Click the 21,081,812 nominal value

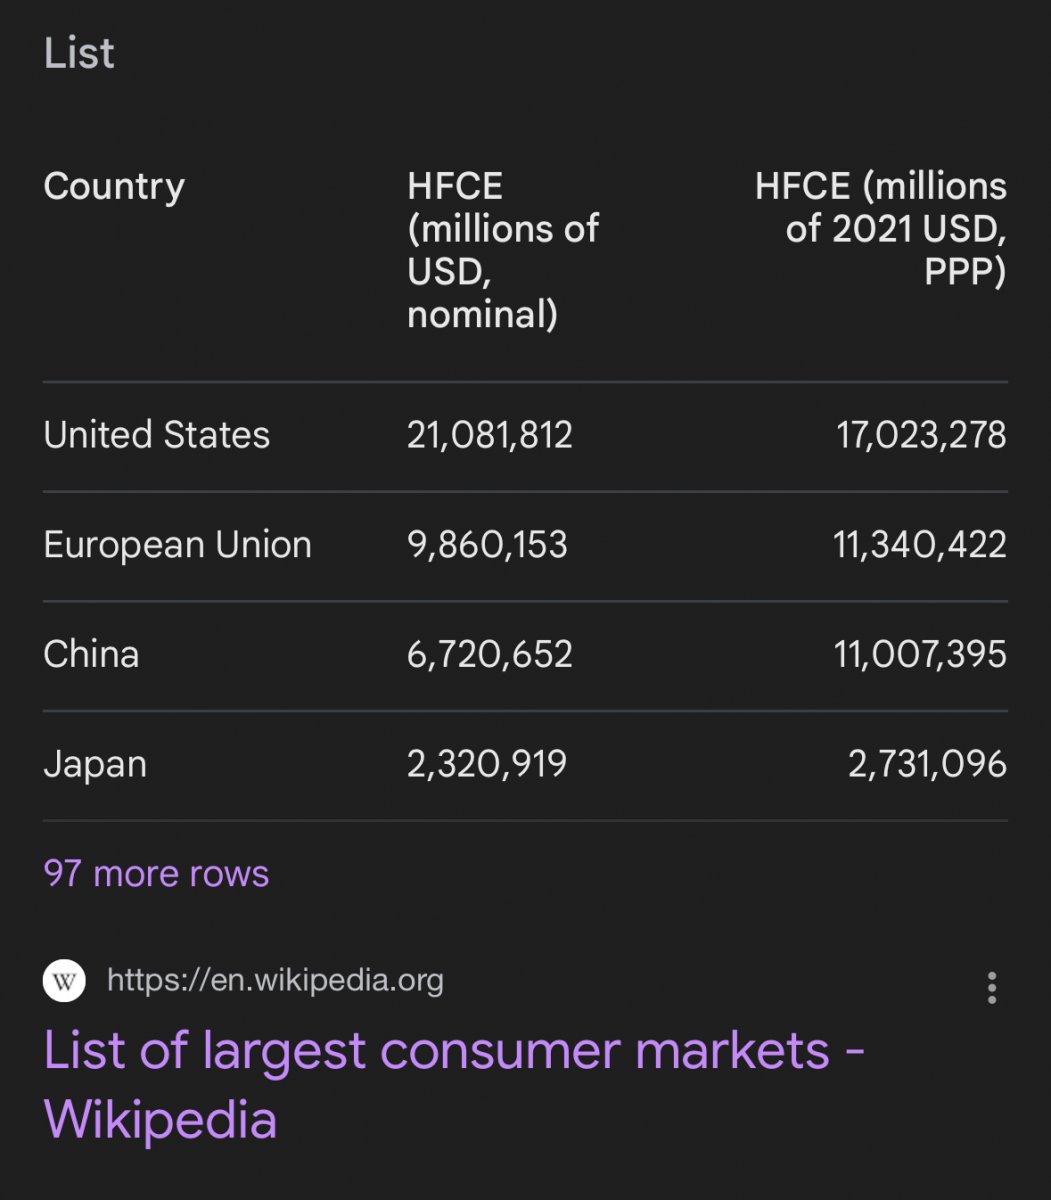tap(489, 435)
